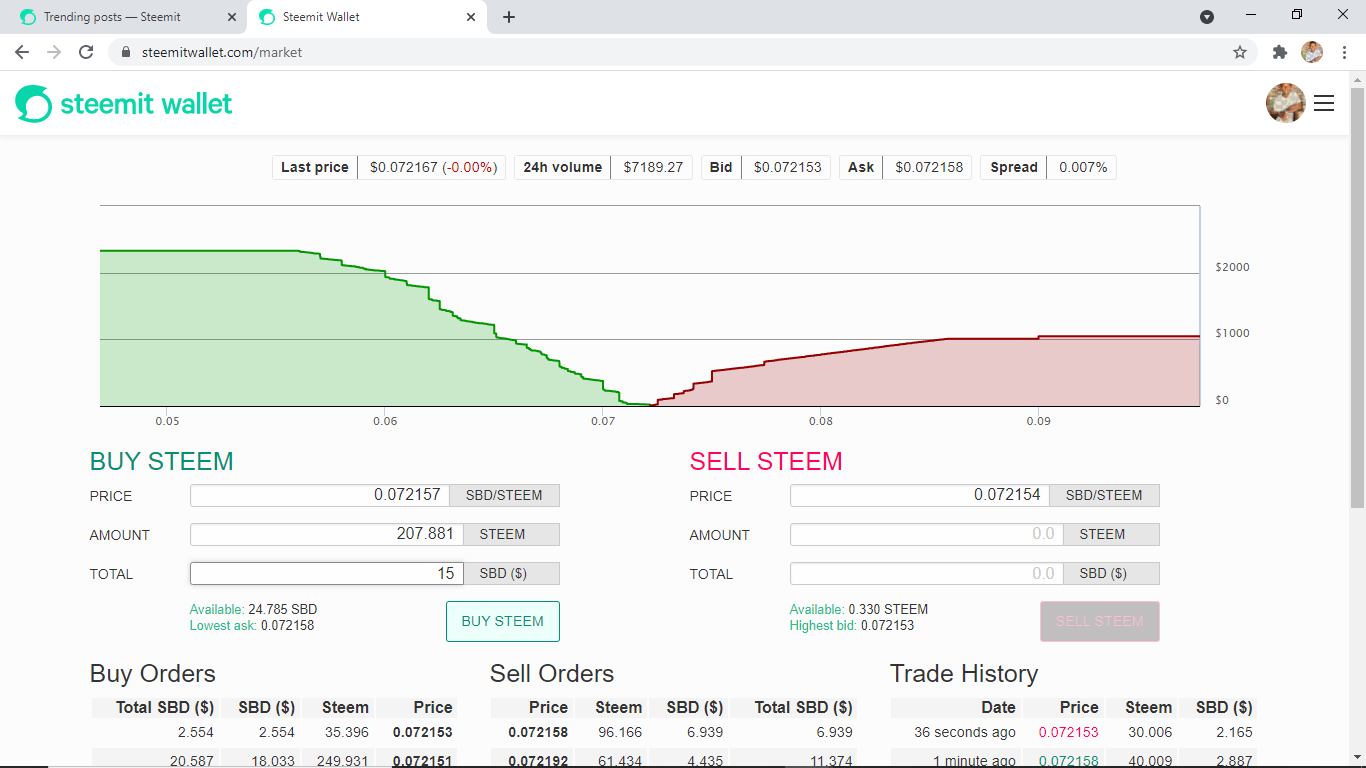1366x768 pixels.
Task: Open the hamburger menu icon
Action: point(1324,103)
